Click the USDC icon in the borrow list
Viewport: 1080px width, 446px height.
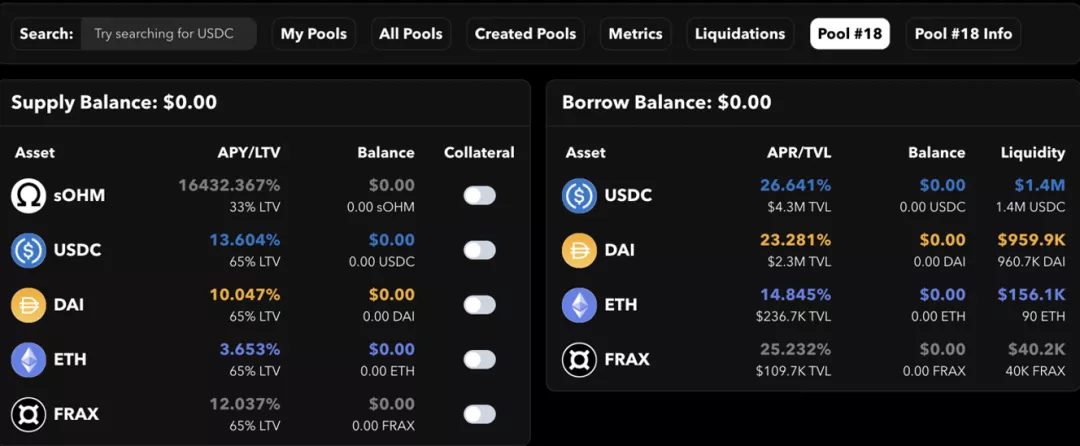tap(579, 195)
